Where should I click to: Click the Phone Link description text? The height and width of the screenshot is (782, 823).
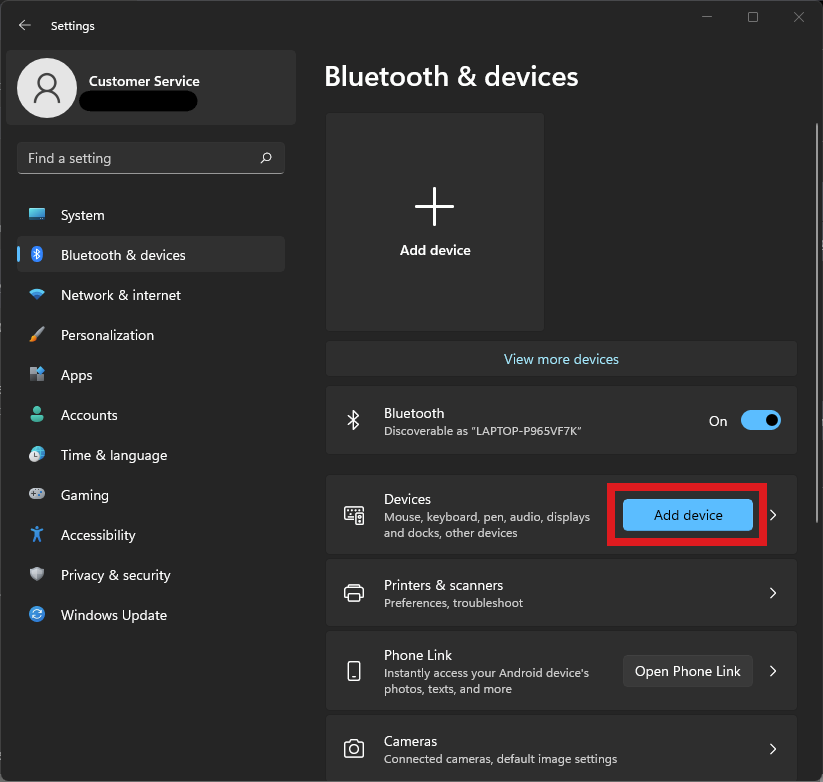pos(486,681)
